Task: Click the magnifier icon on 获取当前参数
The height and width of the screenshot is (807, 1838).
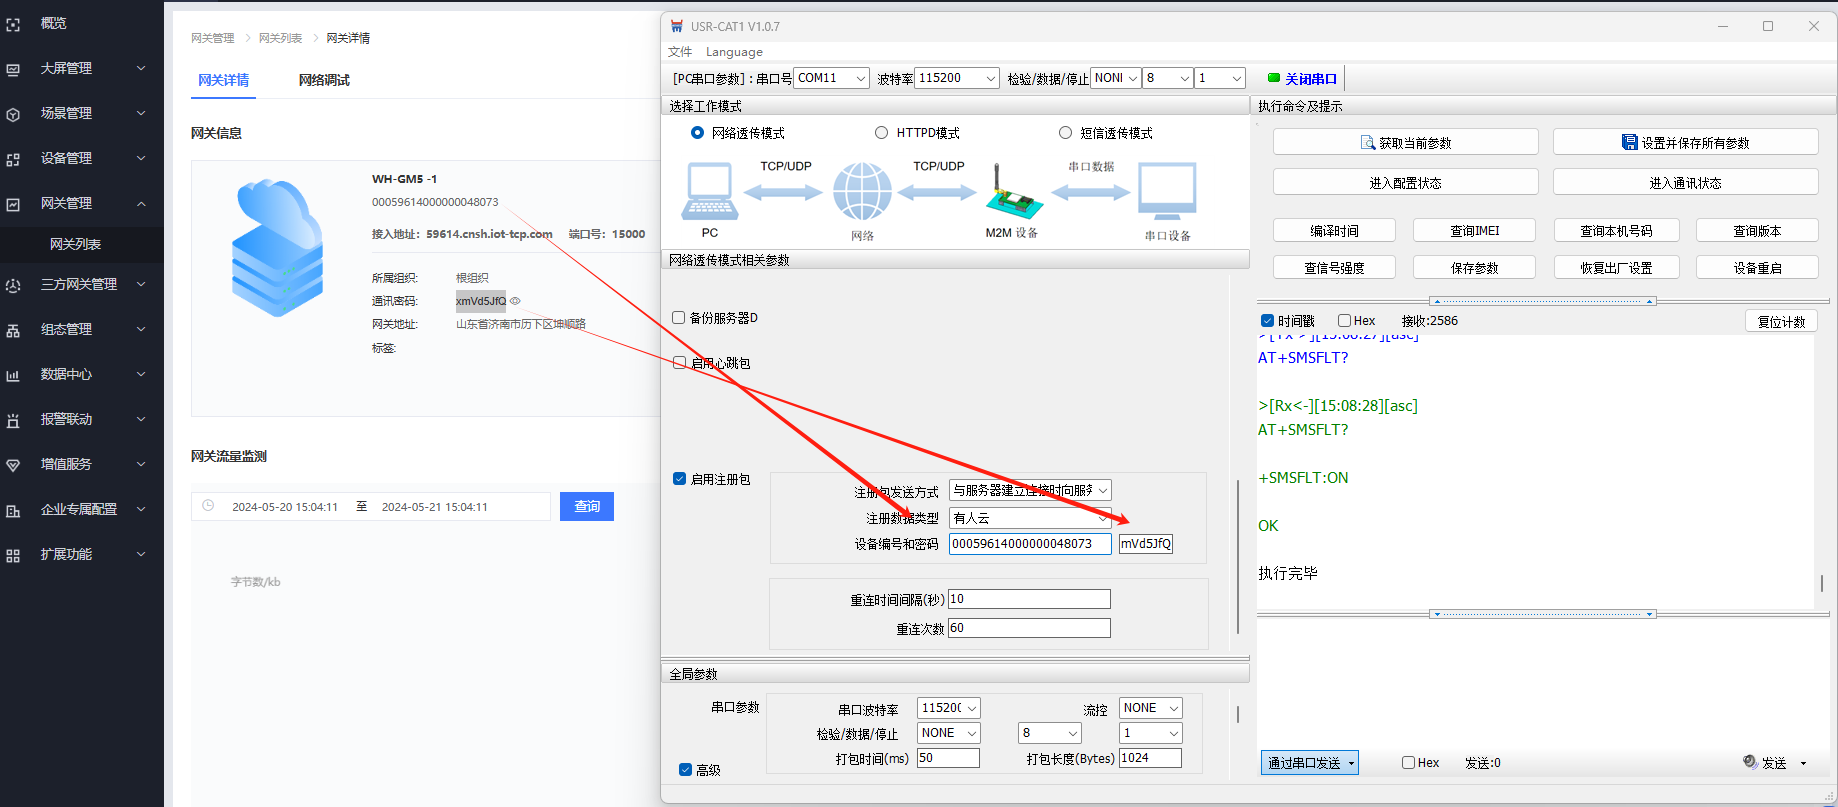Action: pyautogui.click(x=1367, y=143)
